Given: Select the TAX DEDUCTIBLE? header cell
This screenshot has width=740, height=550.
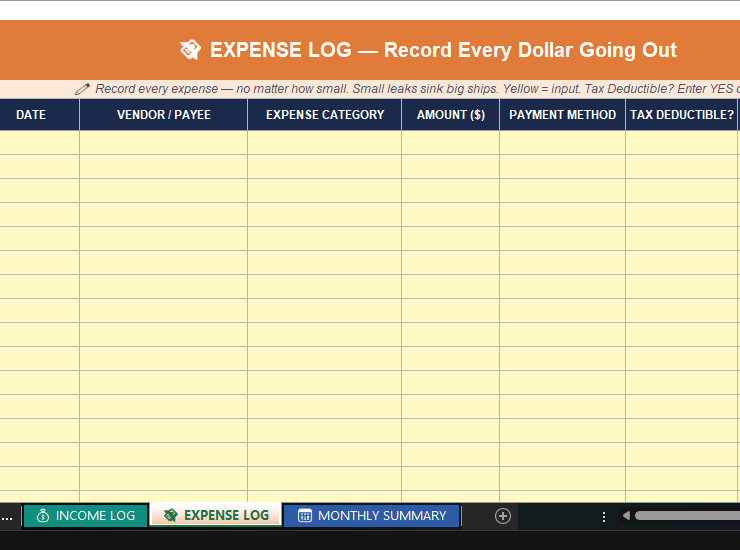Looking at the screenshot, I should click(682, 115).
